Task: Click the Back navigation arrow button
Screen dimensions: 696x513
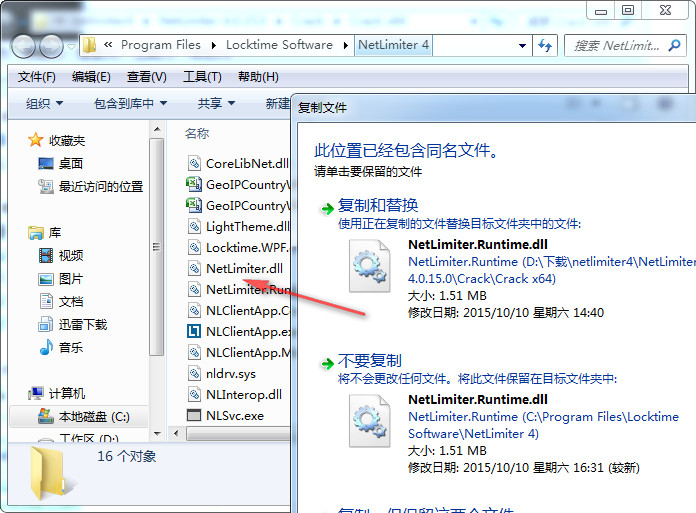Action: coord(23,46)
